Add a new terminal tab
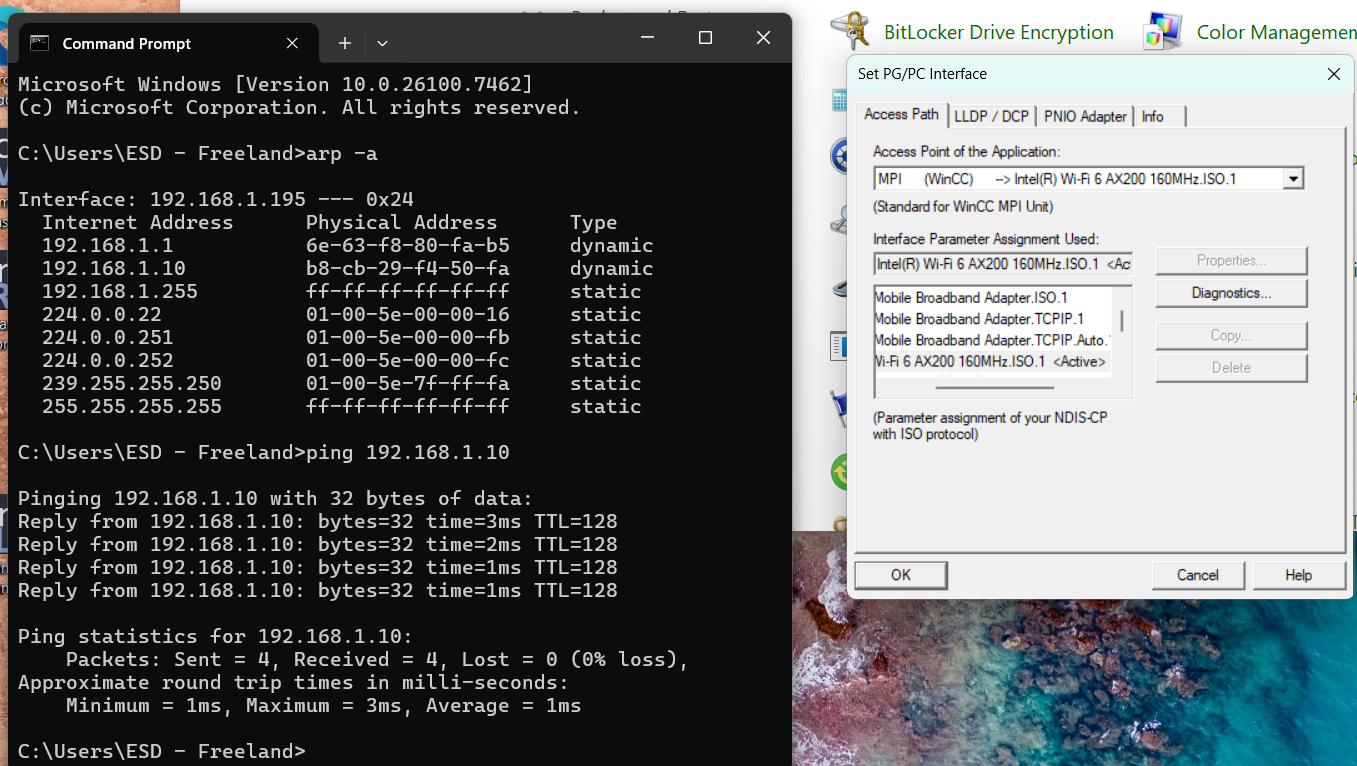Viewport: 1357px width, 766px height. 345,43
